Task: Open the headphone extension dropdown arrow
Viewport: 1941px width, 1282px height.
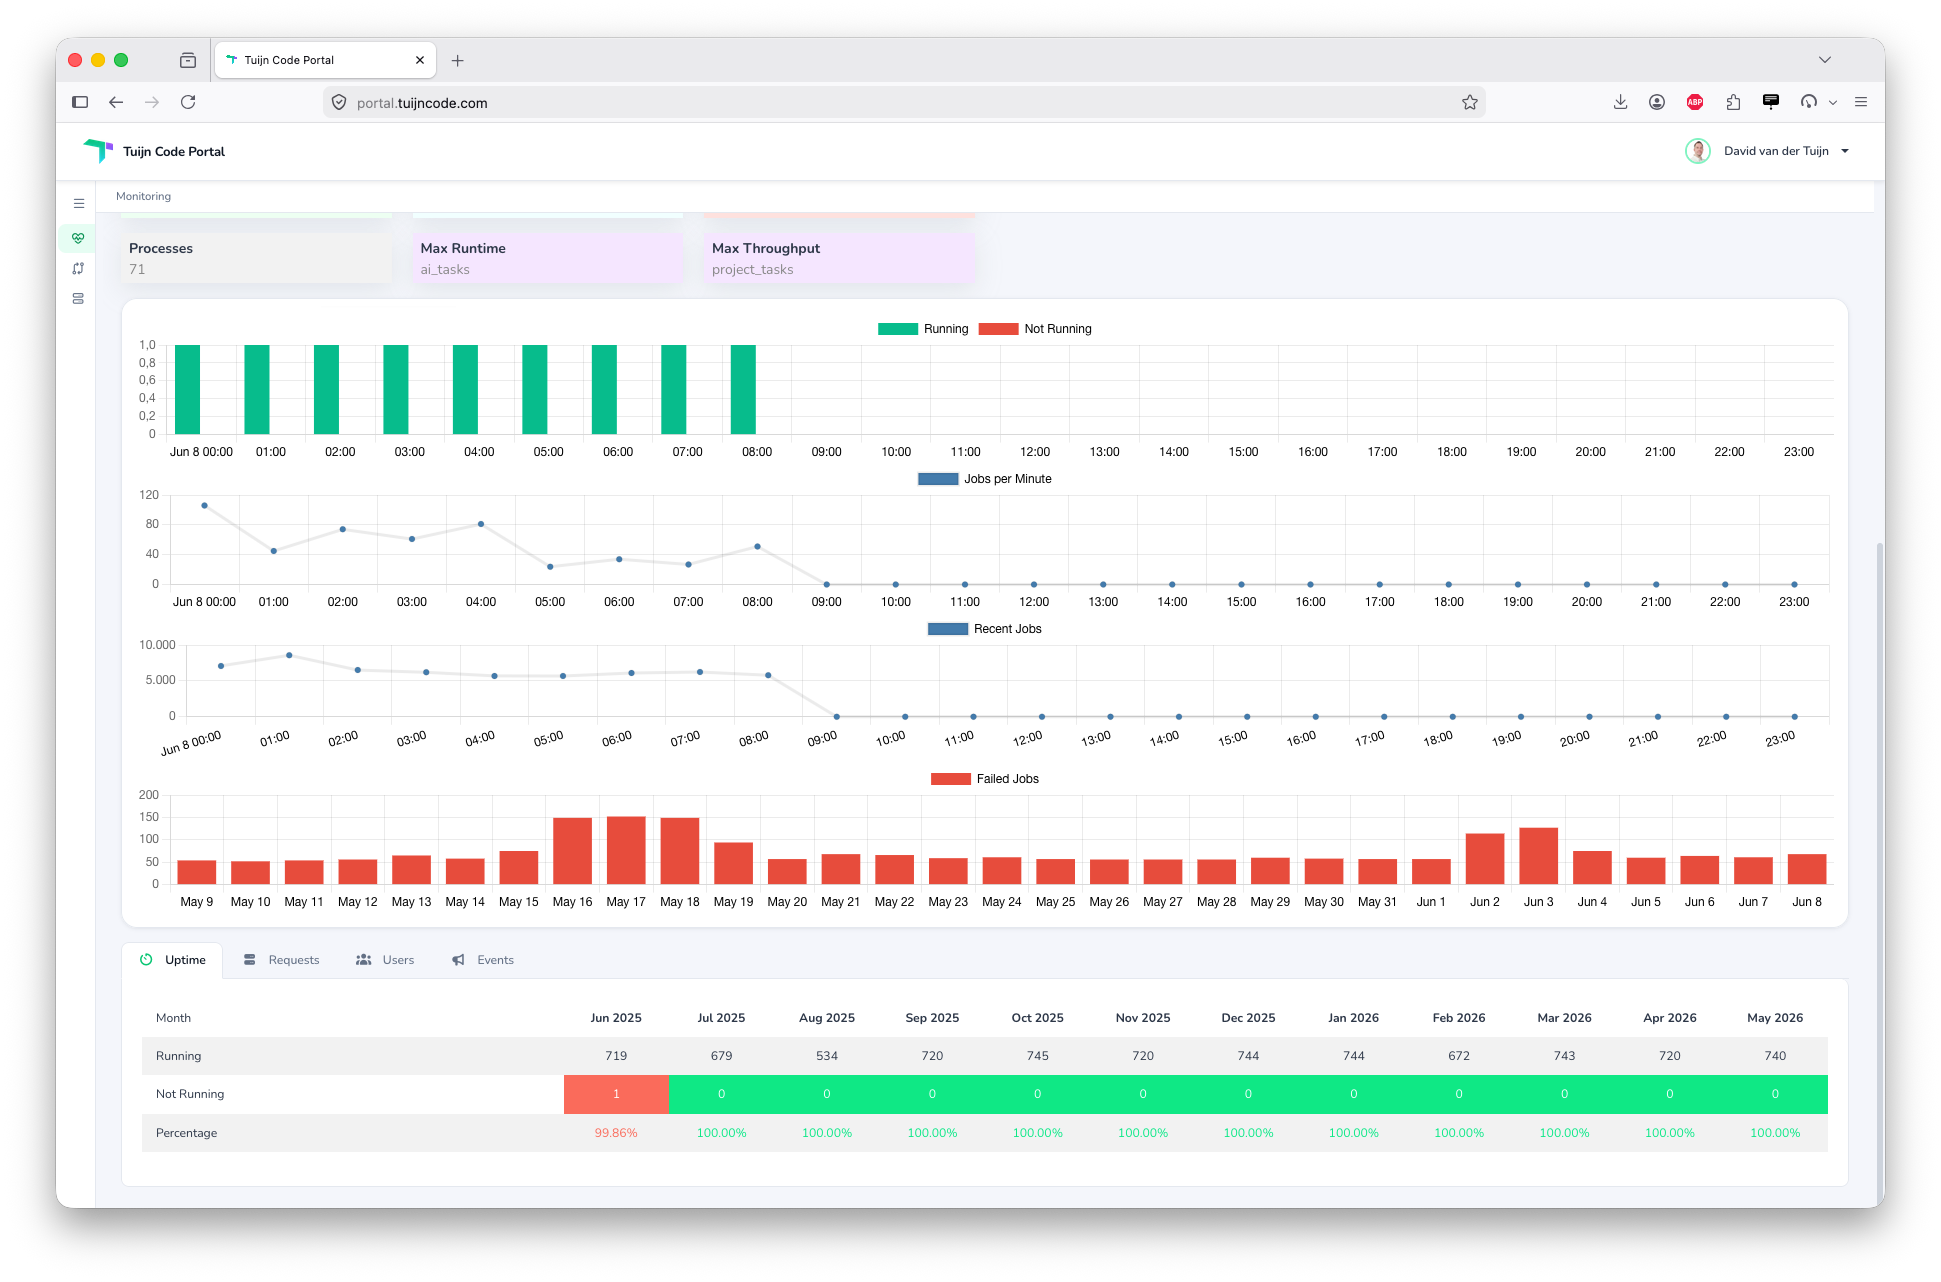Action: [x=1833, y=102]
